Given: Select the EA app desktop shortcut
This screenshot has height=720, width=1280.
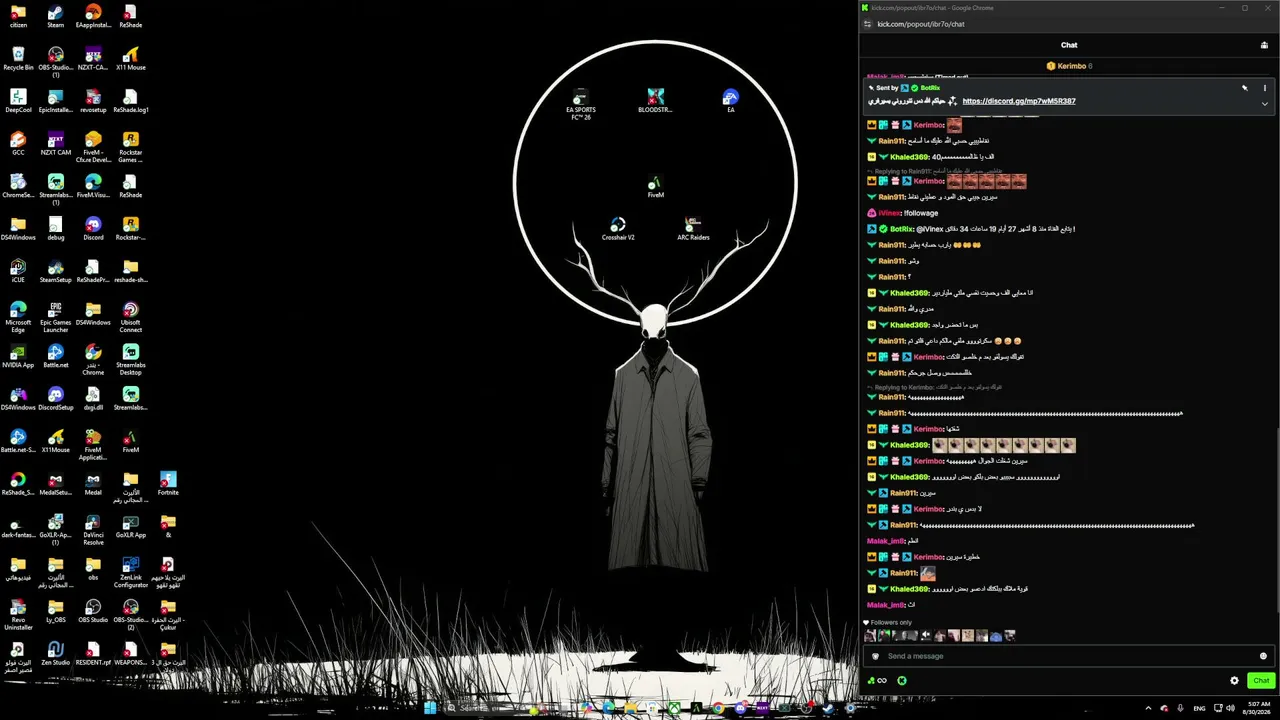Looking at the screenshot, I should point(731,101).
